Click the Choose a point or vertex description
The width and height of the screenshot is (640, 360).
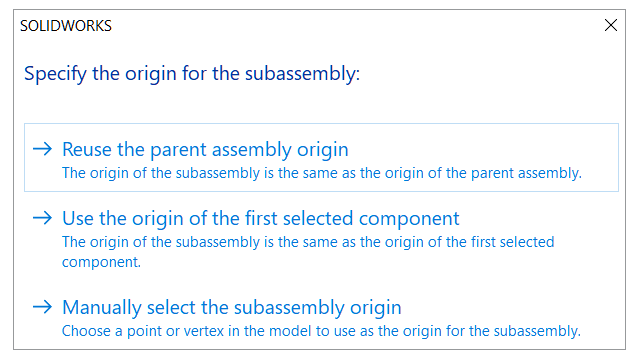[321, 331]
